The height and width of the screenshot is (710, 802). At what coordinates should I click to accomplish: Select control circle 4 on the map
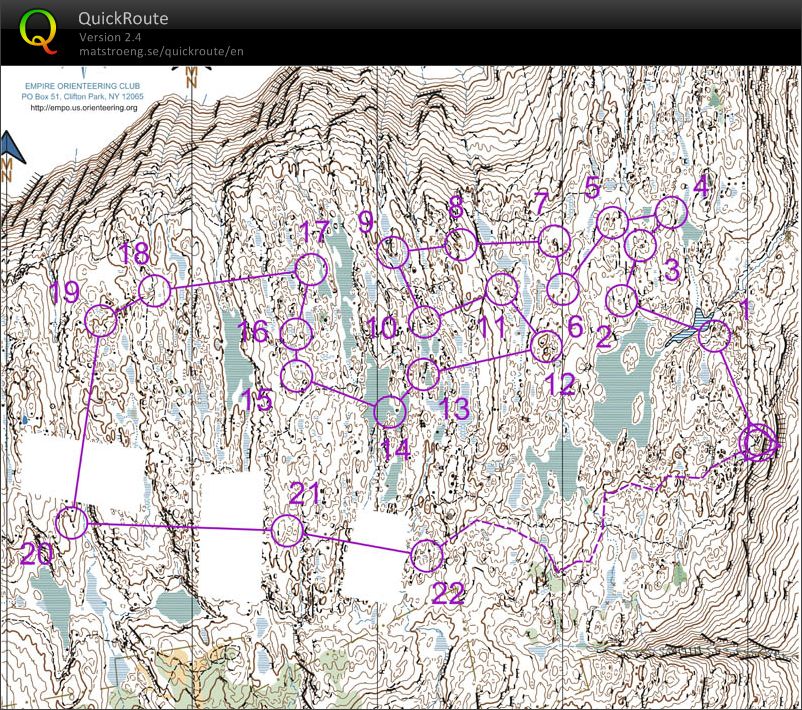tap(671, 212)
